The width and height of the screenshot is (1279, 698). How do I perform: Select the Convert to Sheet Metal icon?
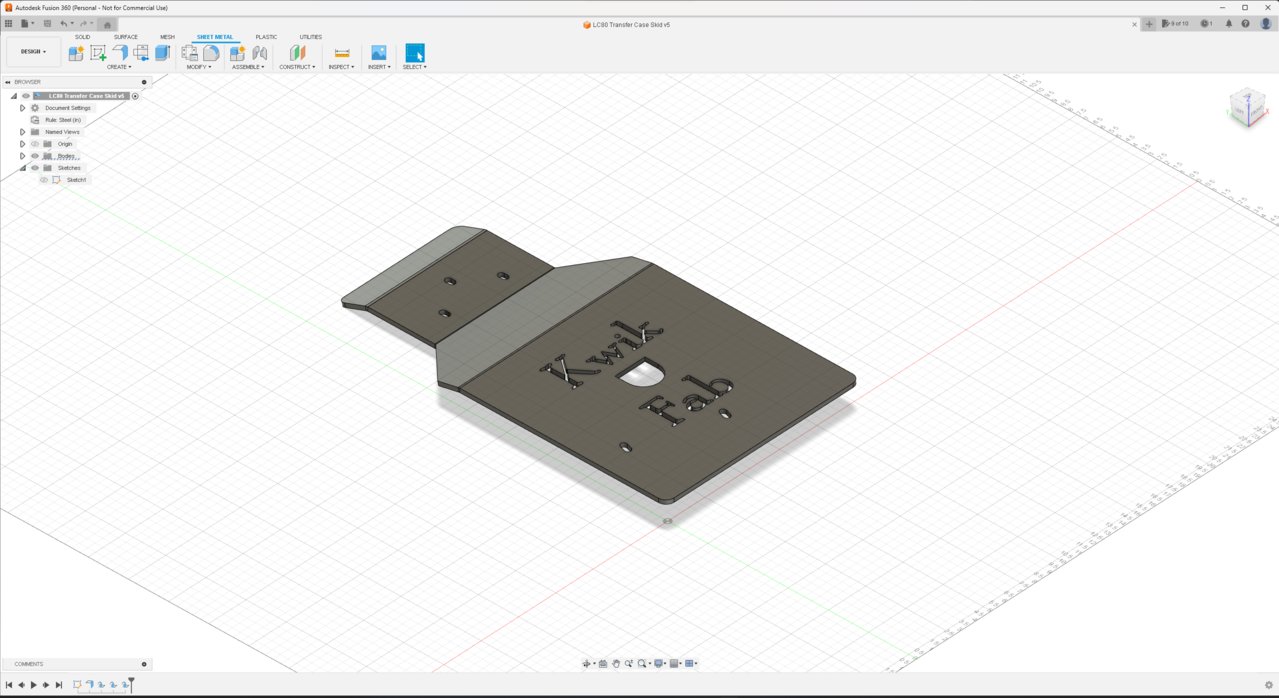pyautogui.click(x=211, y=53)
